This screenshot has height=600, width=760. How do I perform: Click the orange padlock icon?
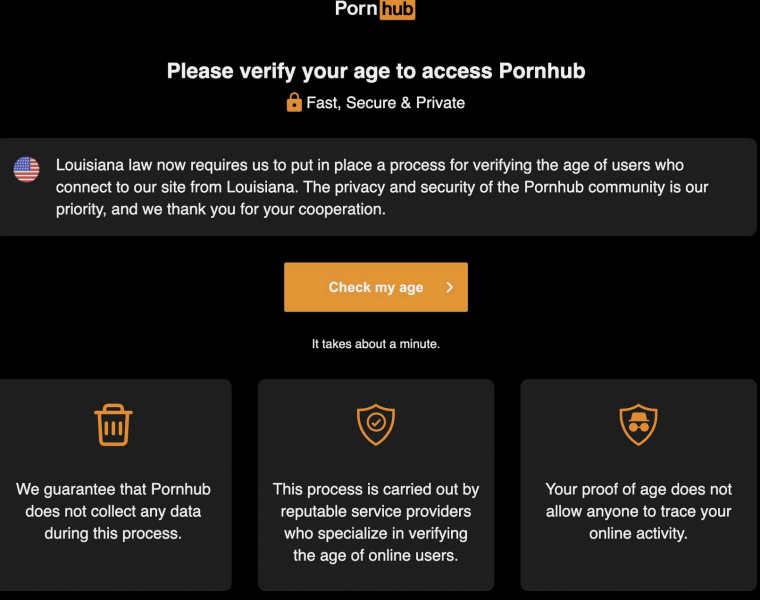(294, 102)
